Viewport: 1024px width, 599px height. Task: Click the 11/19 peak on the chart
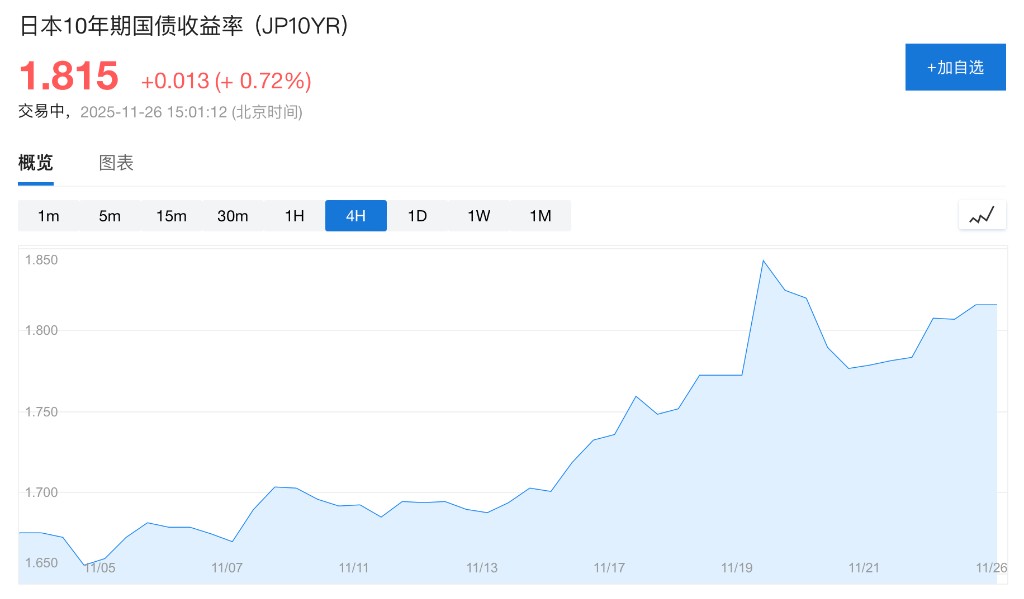pyautogui.click(x=763, y=261)
